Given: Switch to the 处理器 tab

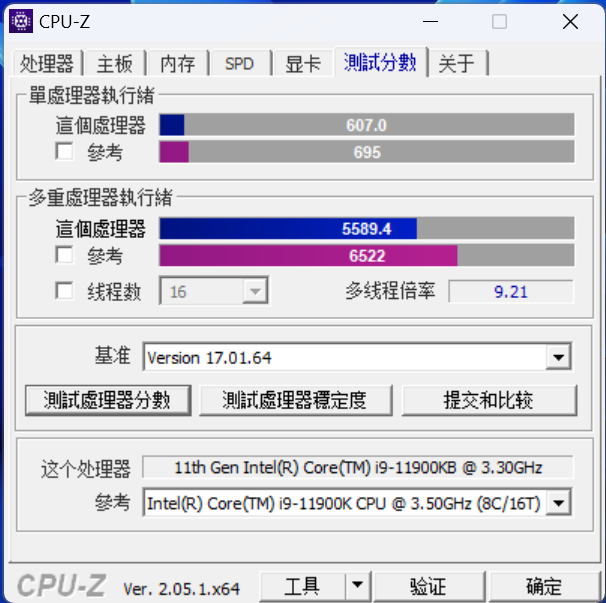Looking at the screenshot, I should [47, 63].
